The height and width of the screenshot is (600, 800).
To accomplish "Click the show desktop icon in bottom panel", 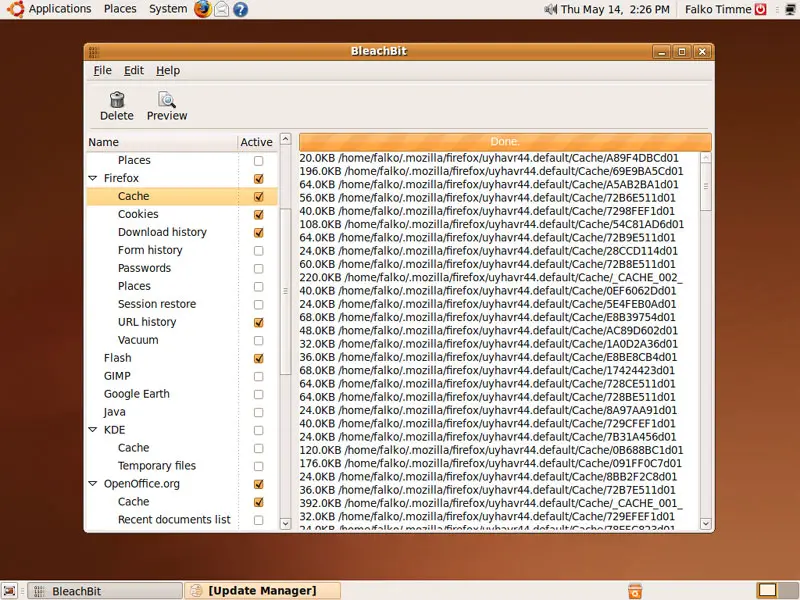I will [9, 591].
